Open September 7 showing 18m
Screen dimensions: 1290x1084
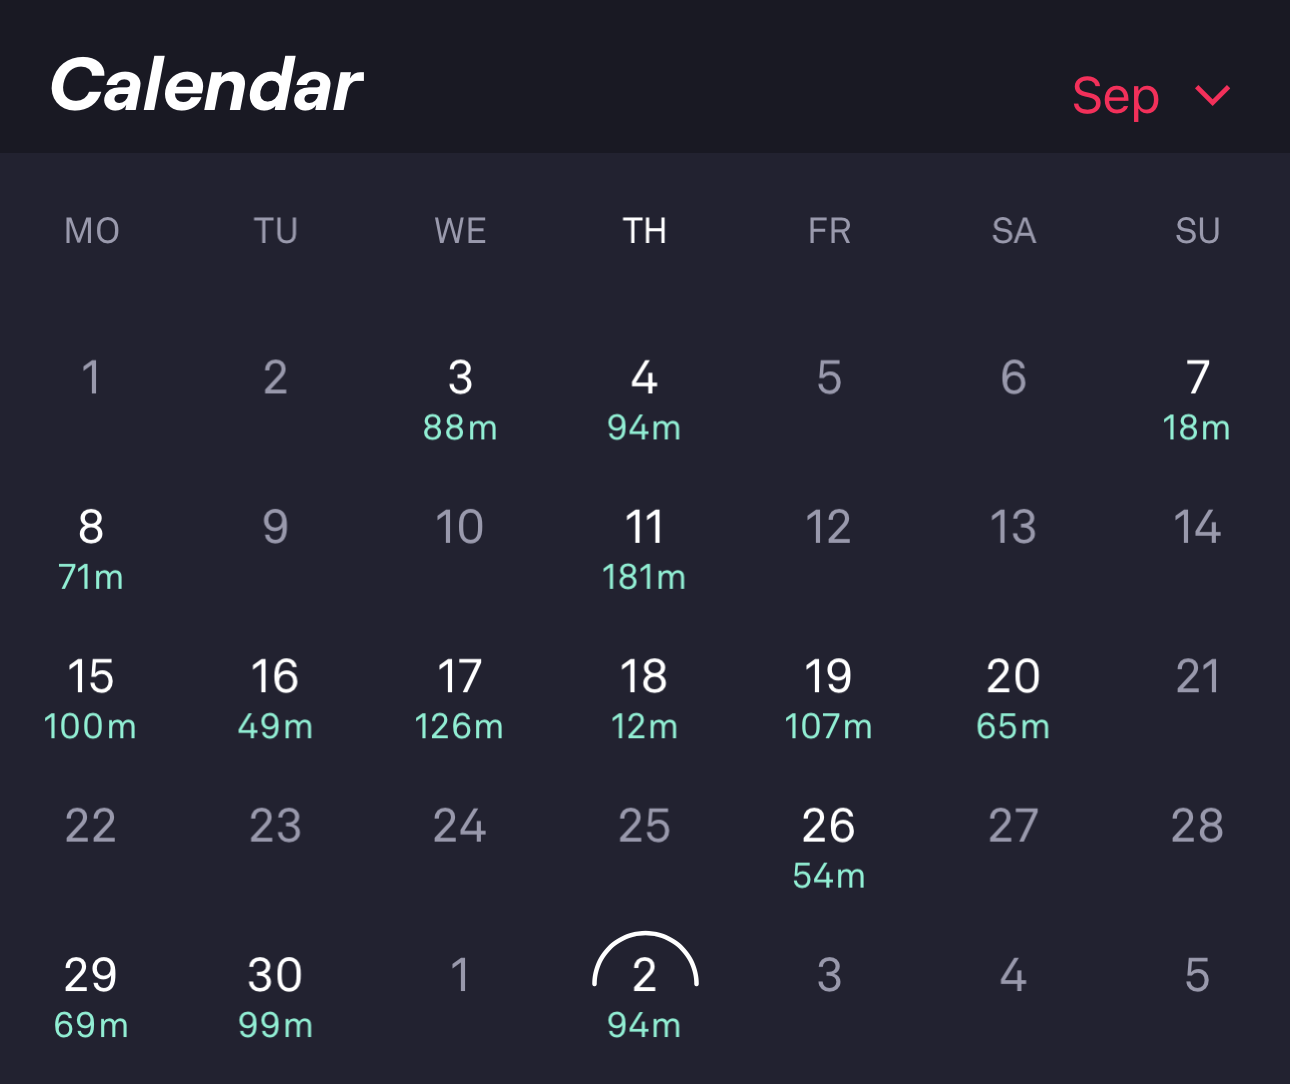(x=1197, y=398)
